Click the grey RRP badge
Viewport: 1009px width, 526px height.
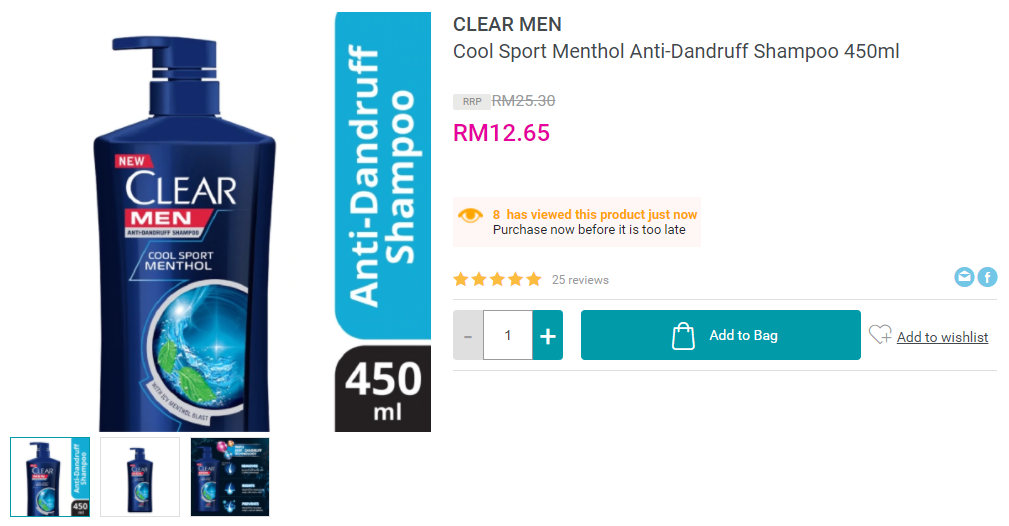tap(472, 102)
